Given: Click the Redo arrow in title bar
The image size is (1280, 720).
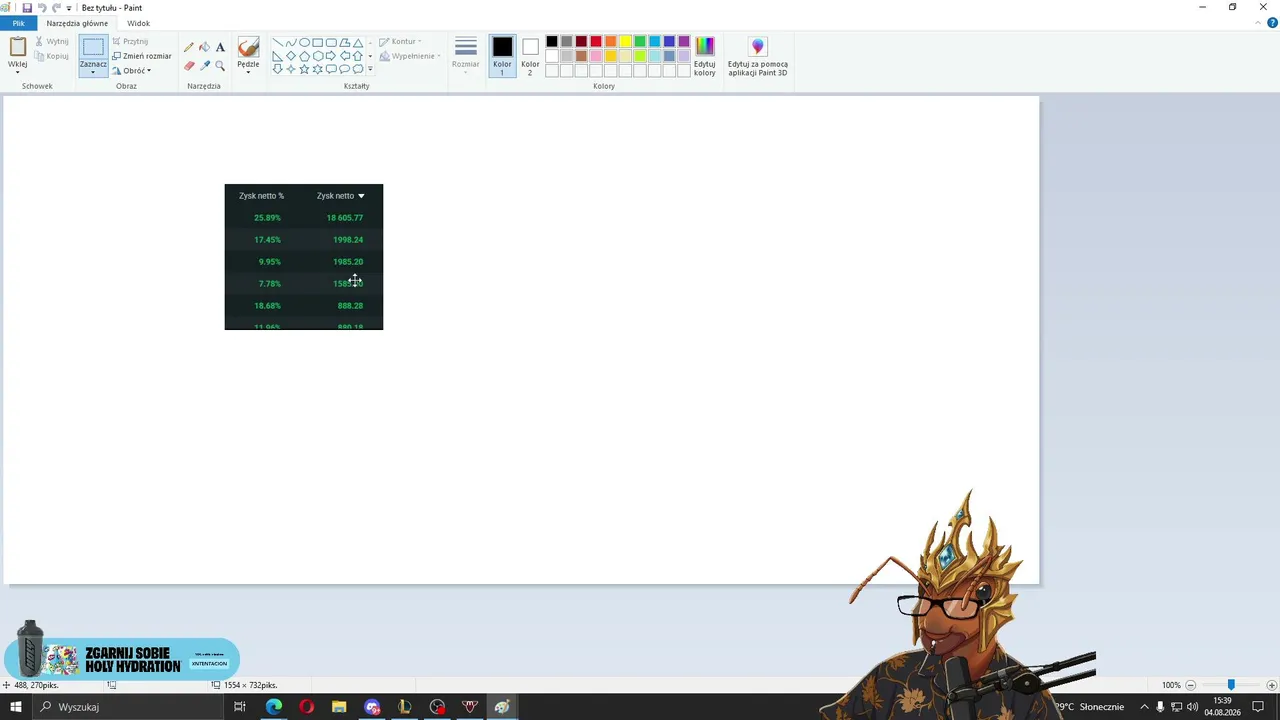Looking at the screenshot, I should 56,8.
